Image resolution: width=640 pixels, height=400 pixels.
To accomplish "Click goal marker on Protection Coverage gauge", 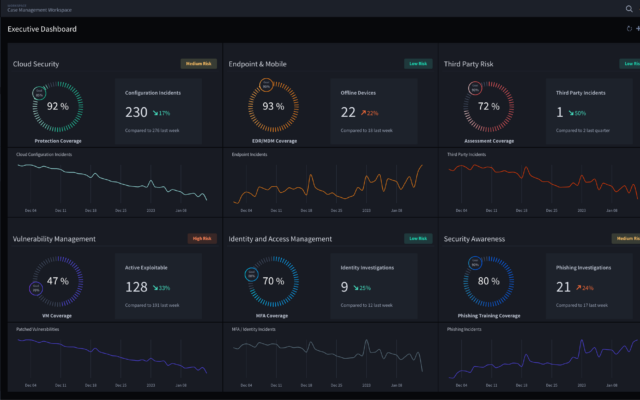I will click(x=39, y=93).
